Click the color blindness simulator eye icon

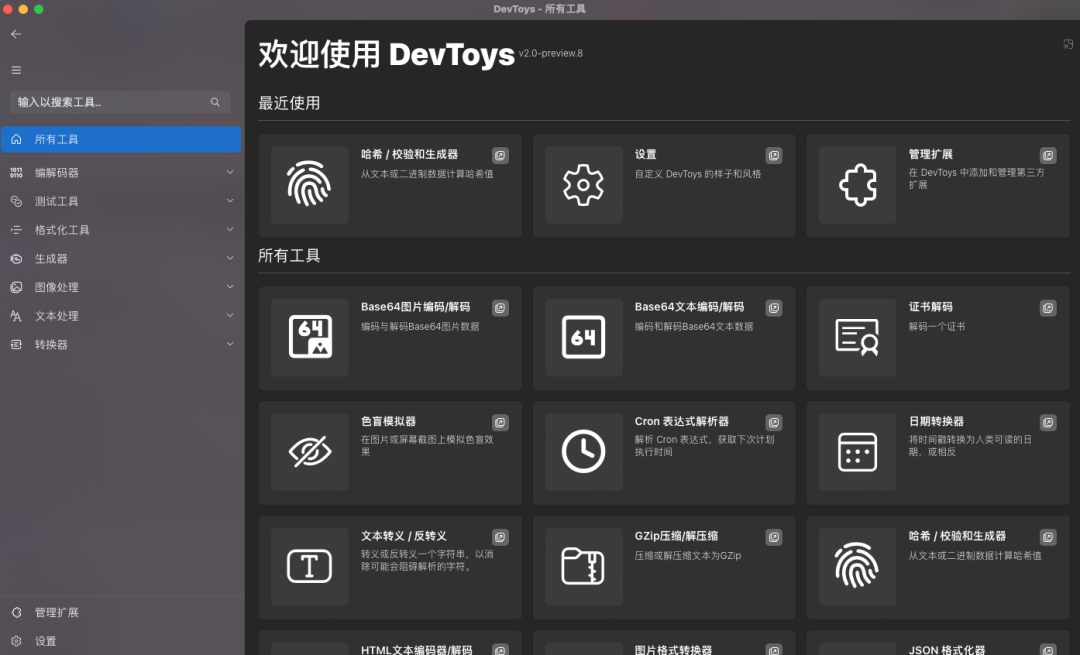(x=309, y=451)
